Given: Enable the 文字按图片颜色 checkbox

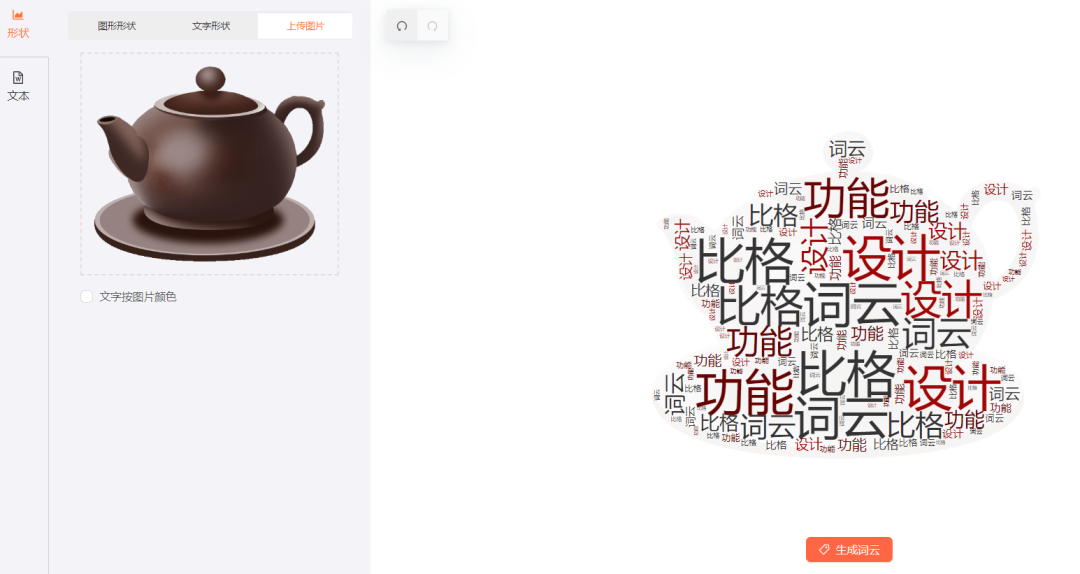Looking at the screenshot, I should [x=87, y=297].
